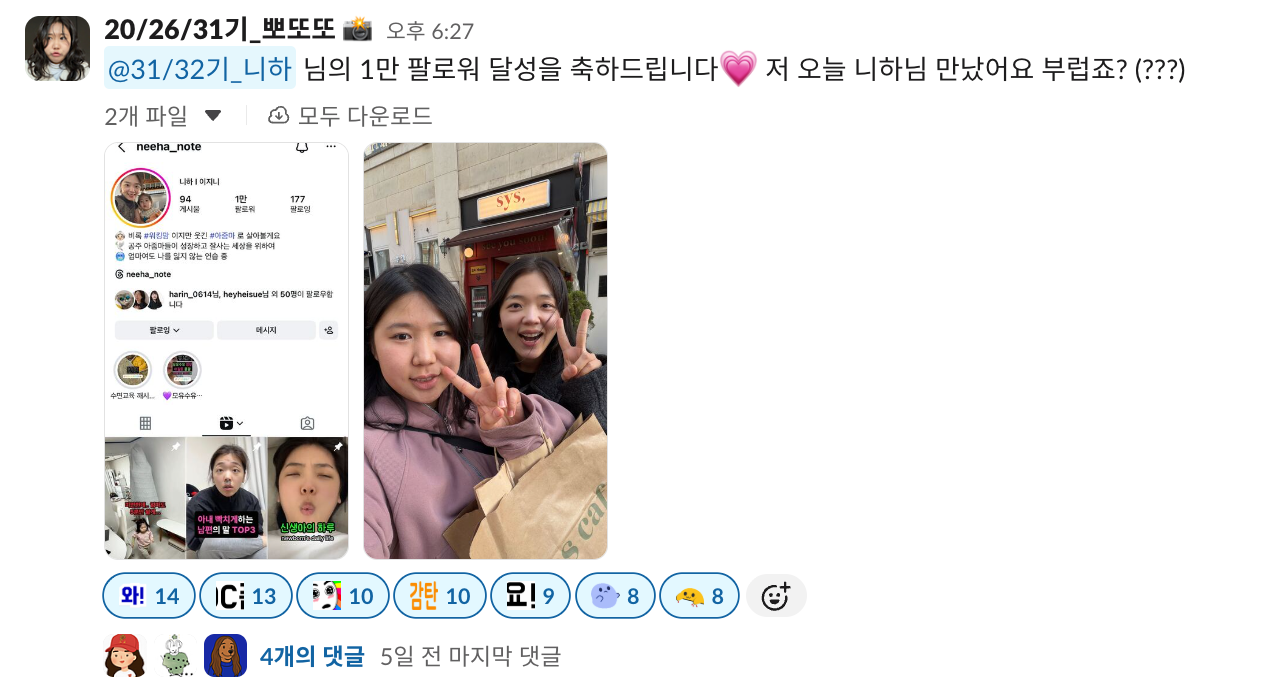Click the add reaction smiley icon
Screen dimensions: 1262x692
pos(776,596)
